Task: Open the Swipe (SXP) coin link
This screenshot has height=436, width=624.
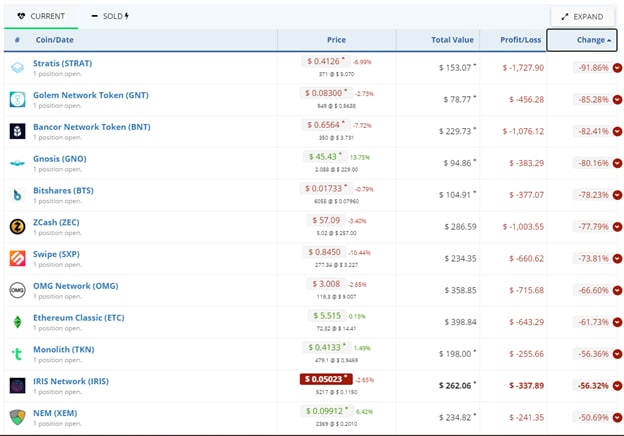Action: (56, 254)
